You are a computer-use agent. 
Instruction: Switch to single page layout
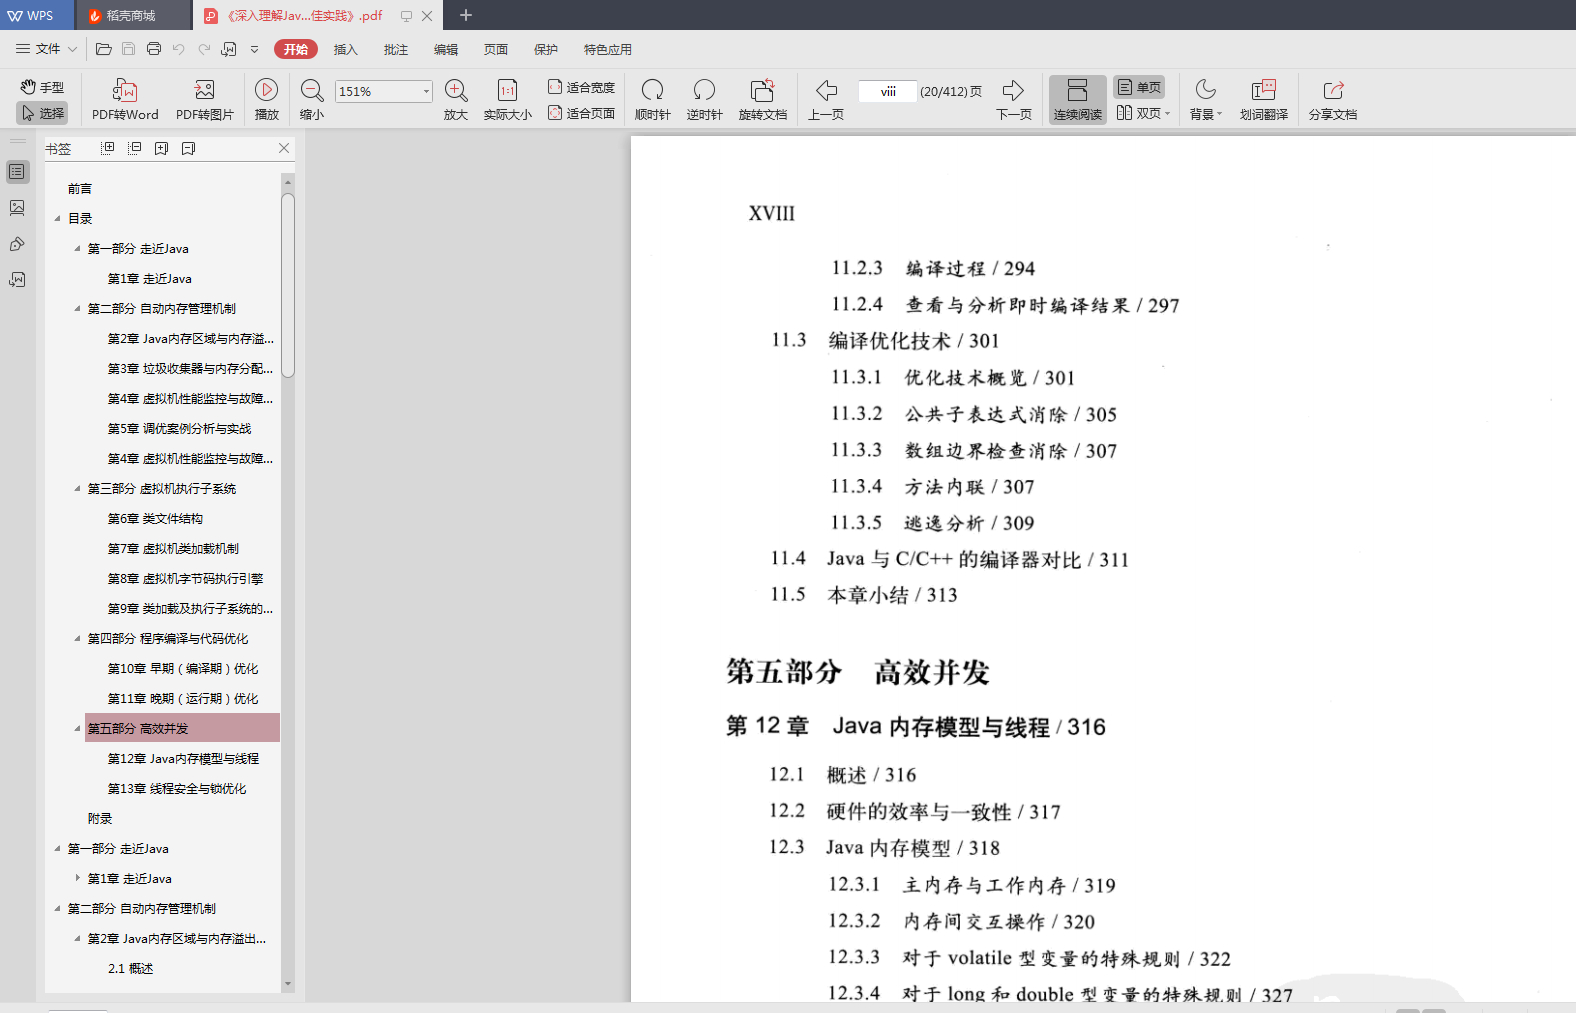point(1139,87)
